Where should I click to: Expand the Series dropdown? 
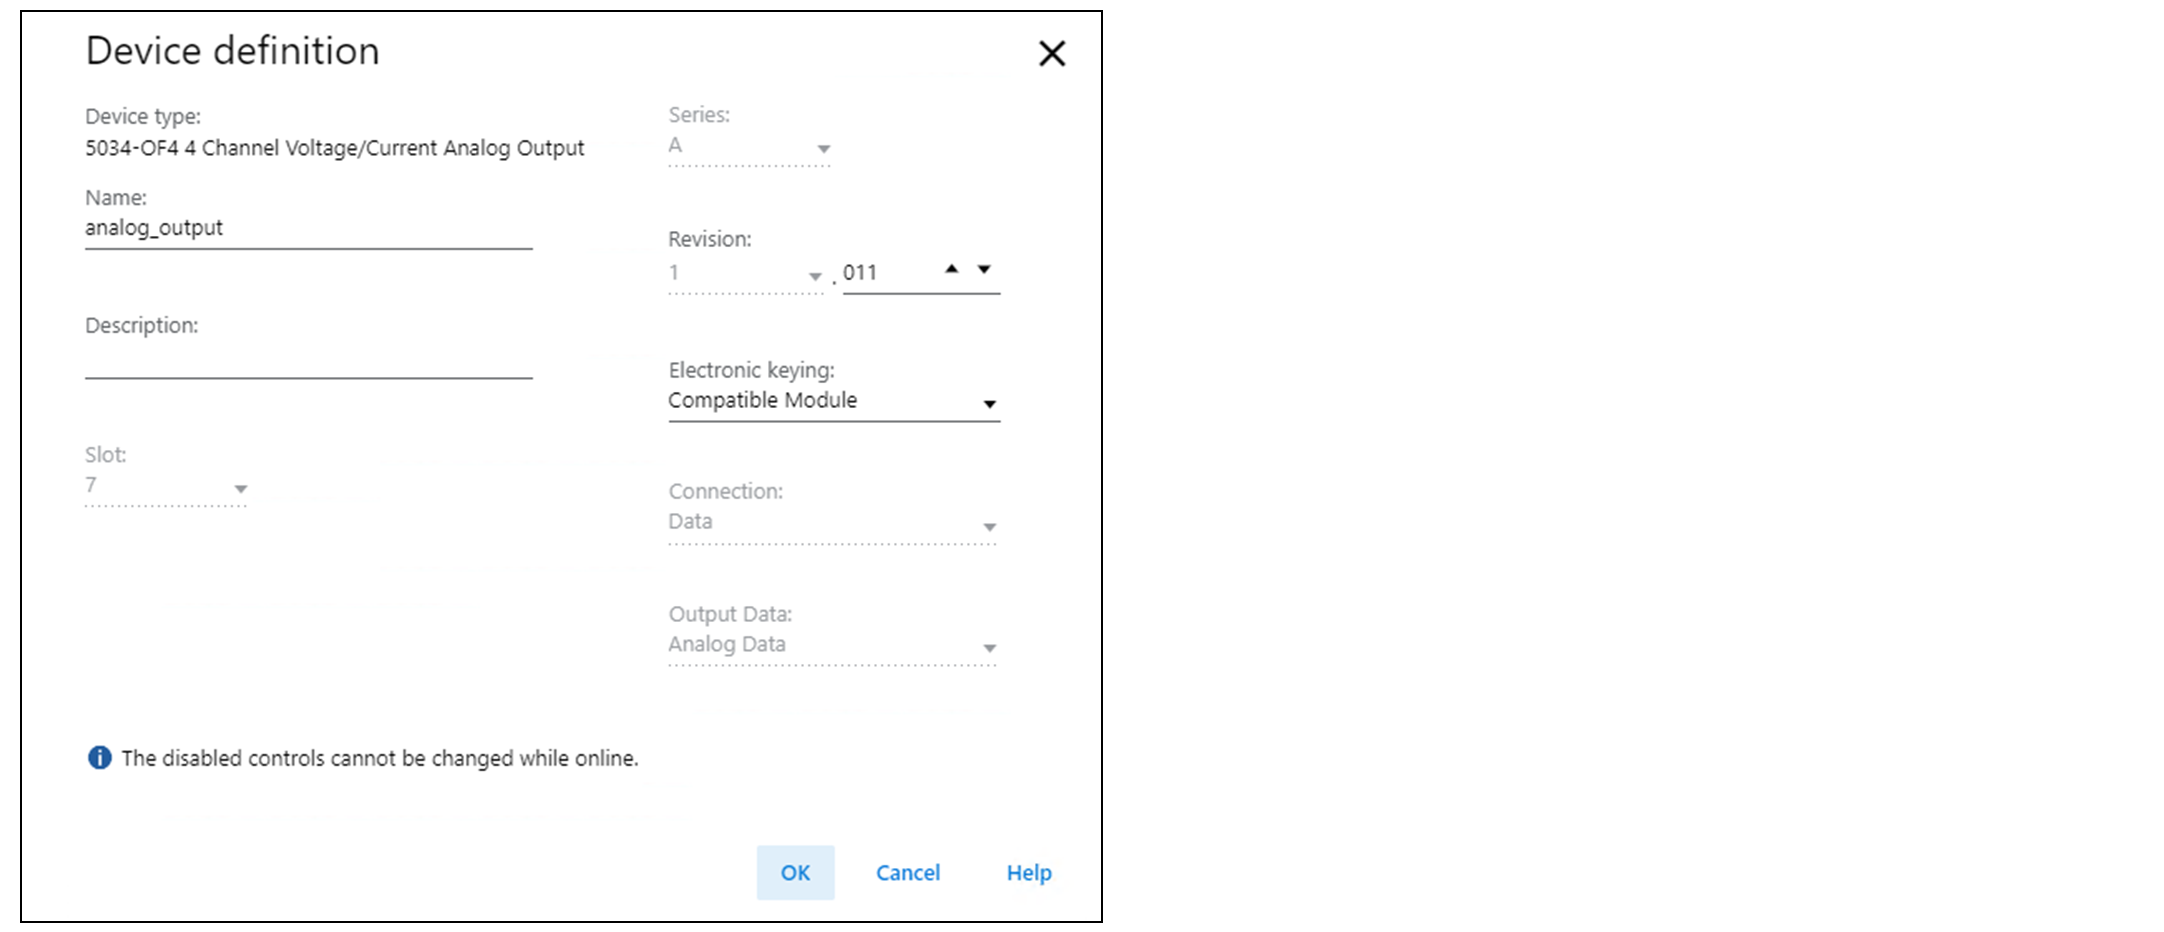(823, 149)
